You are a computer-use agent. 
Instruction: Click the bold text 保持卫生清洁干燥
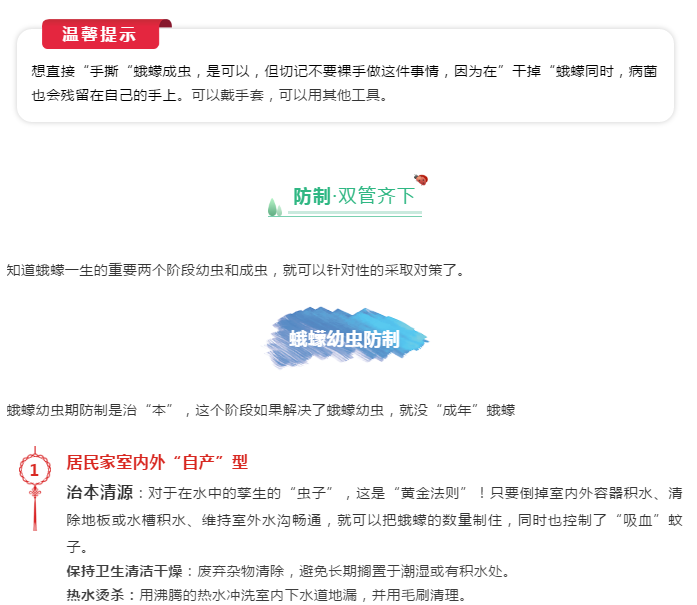pos(124,571)
